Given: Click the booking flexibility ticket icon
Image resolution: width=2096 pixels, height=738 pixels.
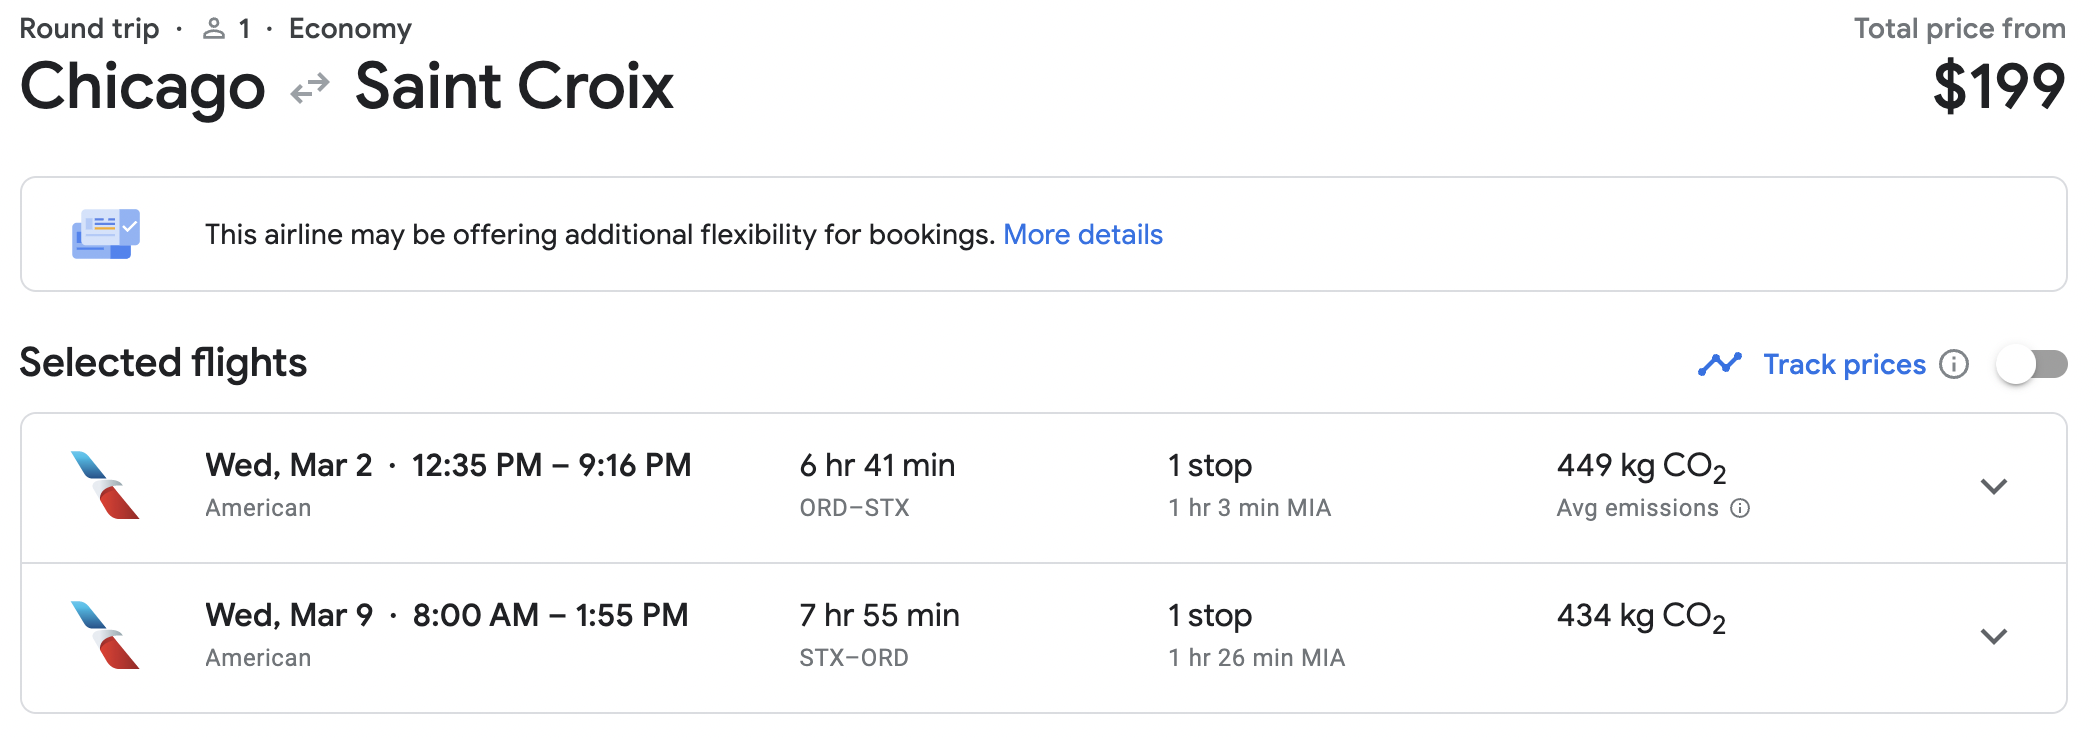Looking at the screenshot, I should click(x=106, y=234).
